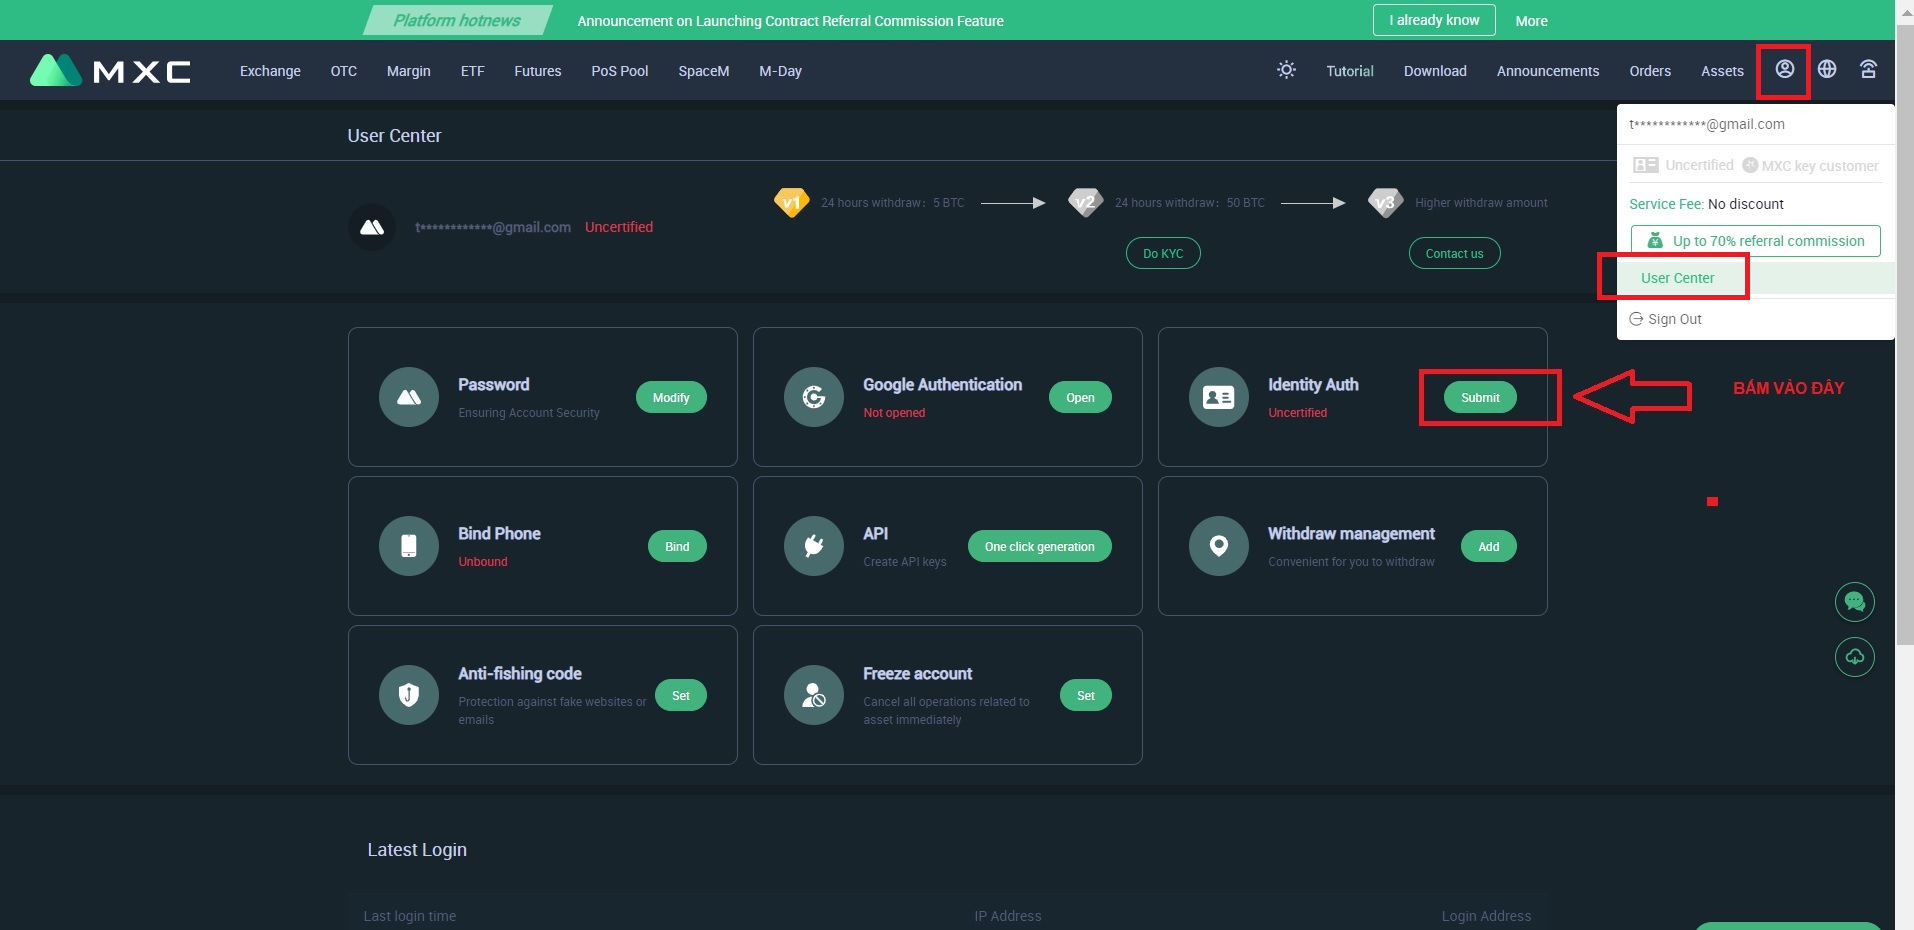The height and width of the screenshot is (930, 1914).
Task: Click One click generation for API
Action: [x=1039, y=546]
